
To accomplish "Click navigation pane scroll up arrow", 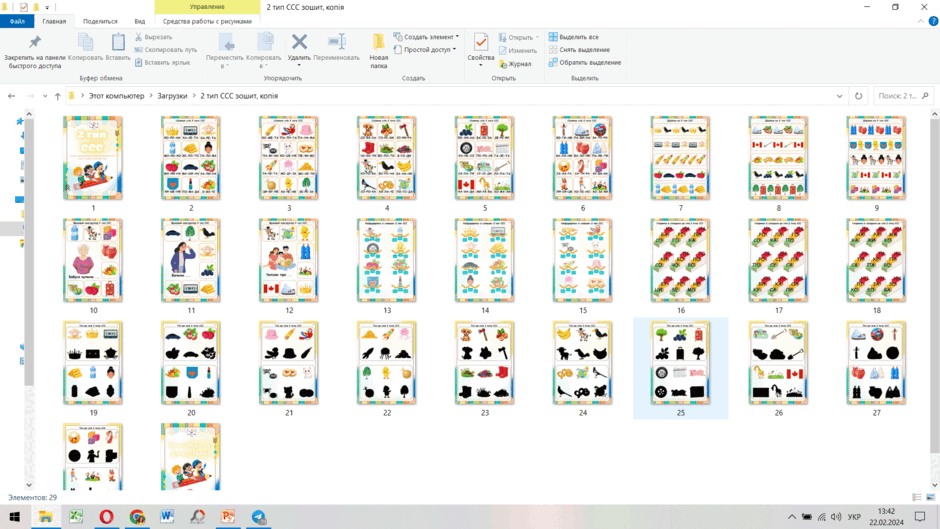I will pos(29,113).
